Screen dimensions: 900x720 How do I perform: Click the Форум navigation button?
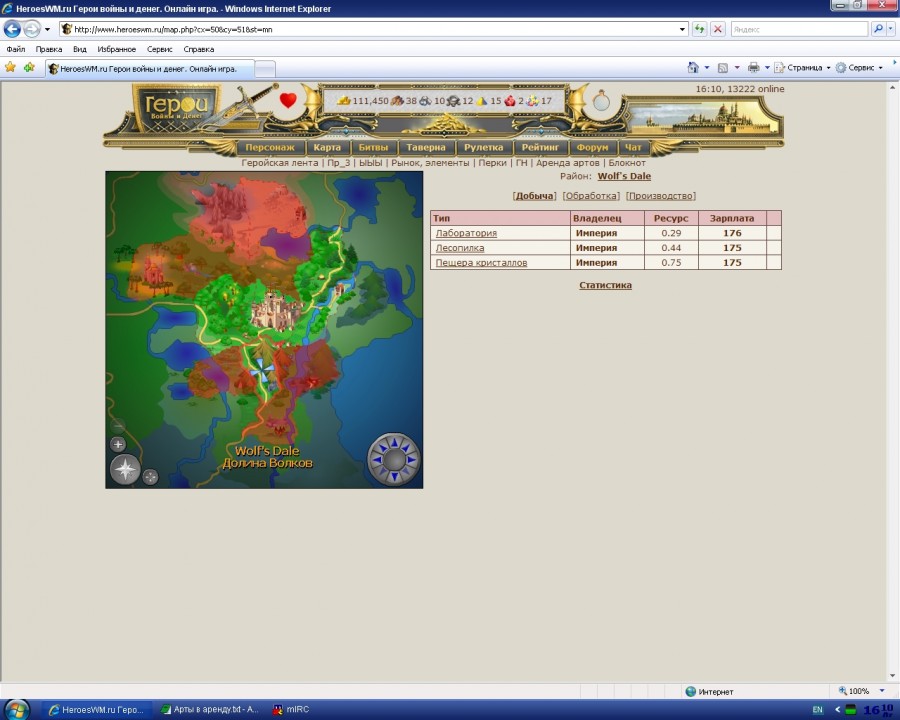(592, 148)
